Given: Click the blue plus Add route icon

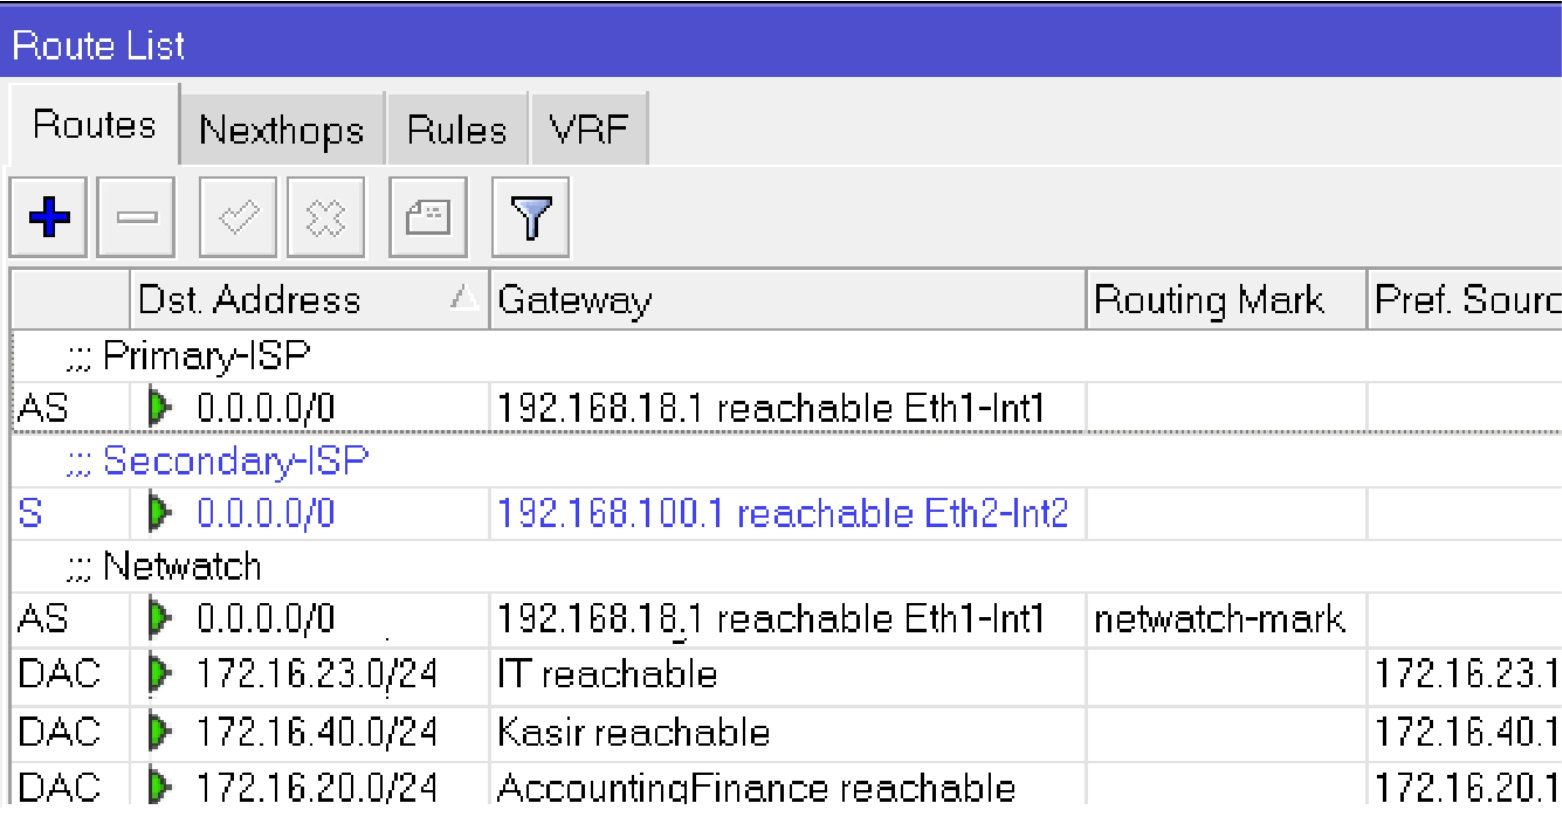Looking at the screenshot, I should [49, 217].
